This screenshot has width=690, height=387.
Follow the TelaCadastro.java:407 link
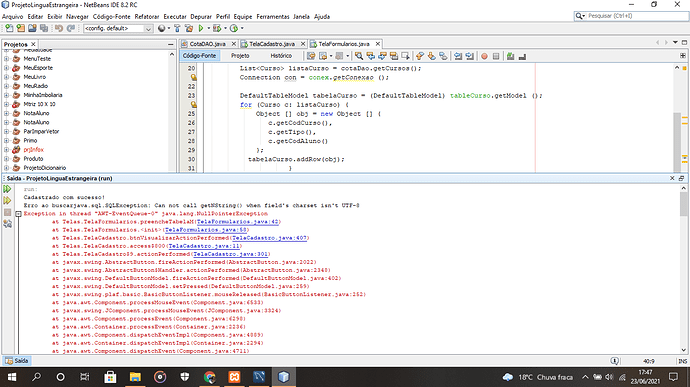coord(270,238)
